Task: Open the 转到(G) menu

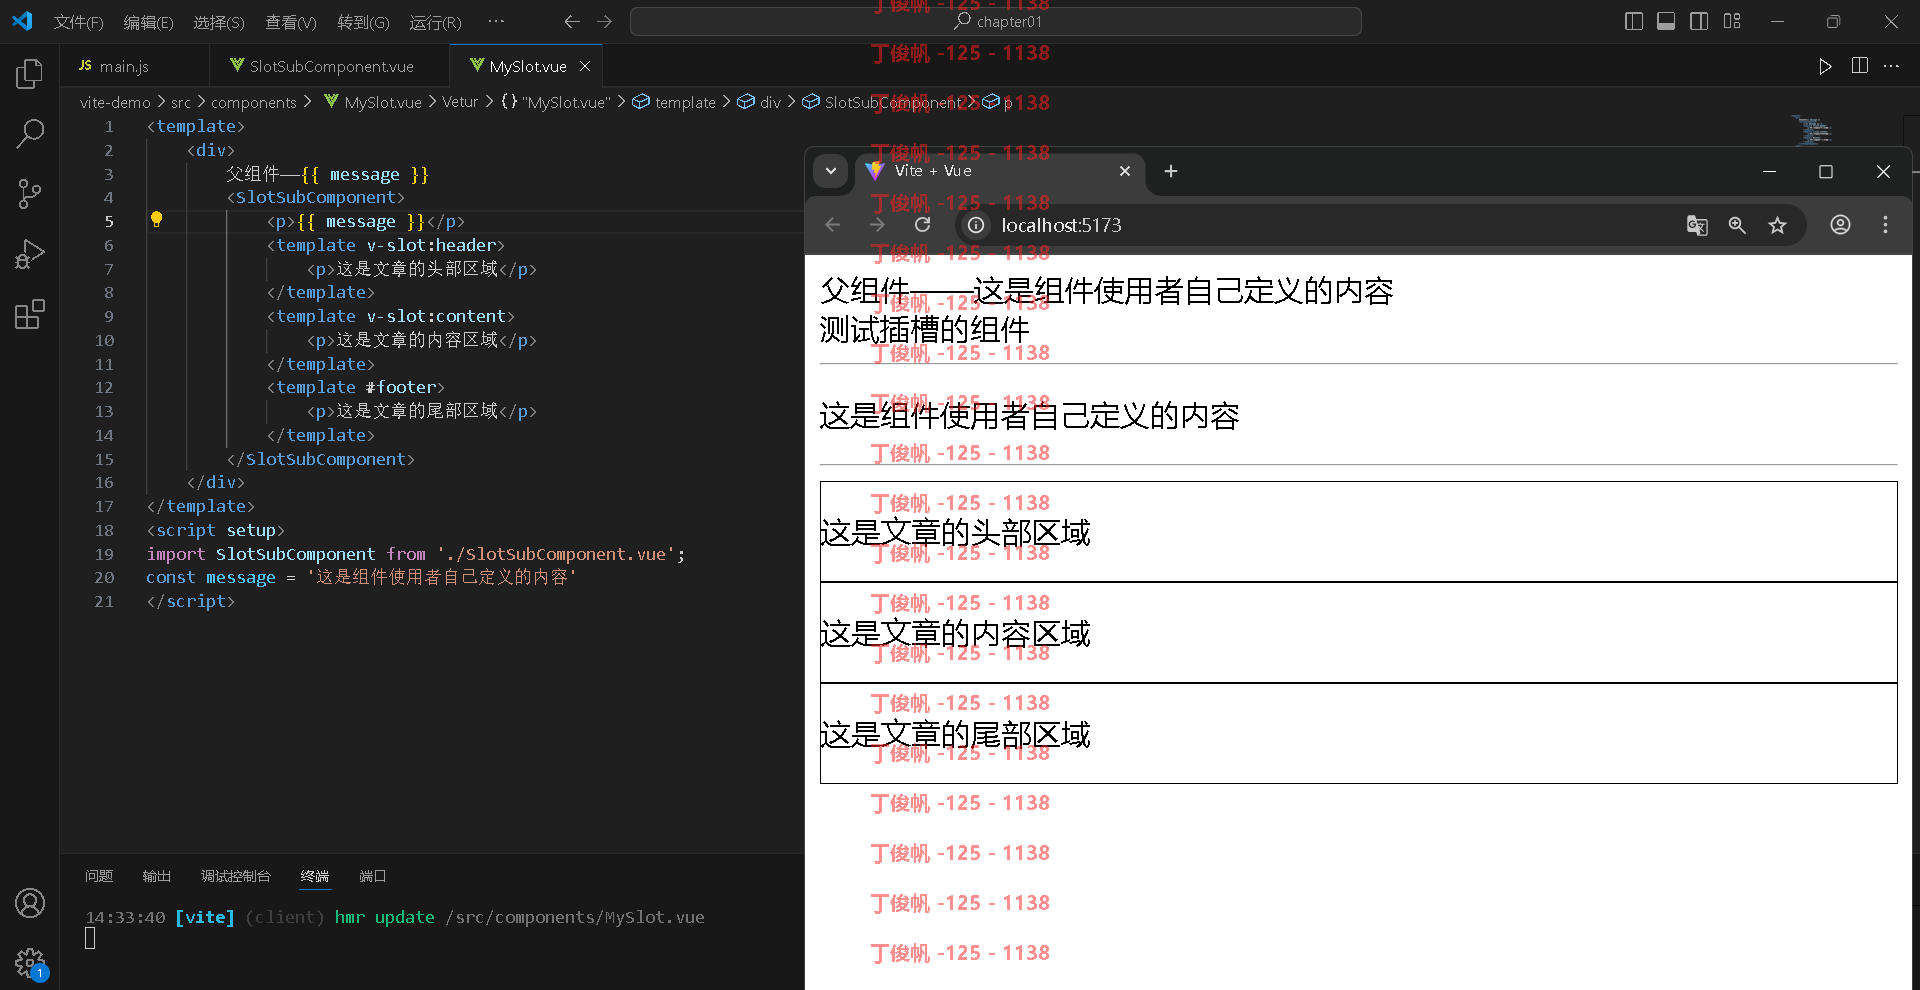Action: 363,22
